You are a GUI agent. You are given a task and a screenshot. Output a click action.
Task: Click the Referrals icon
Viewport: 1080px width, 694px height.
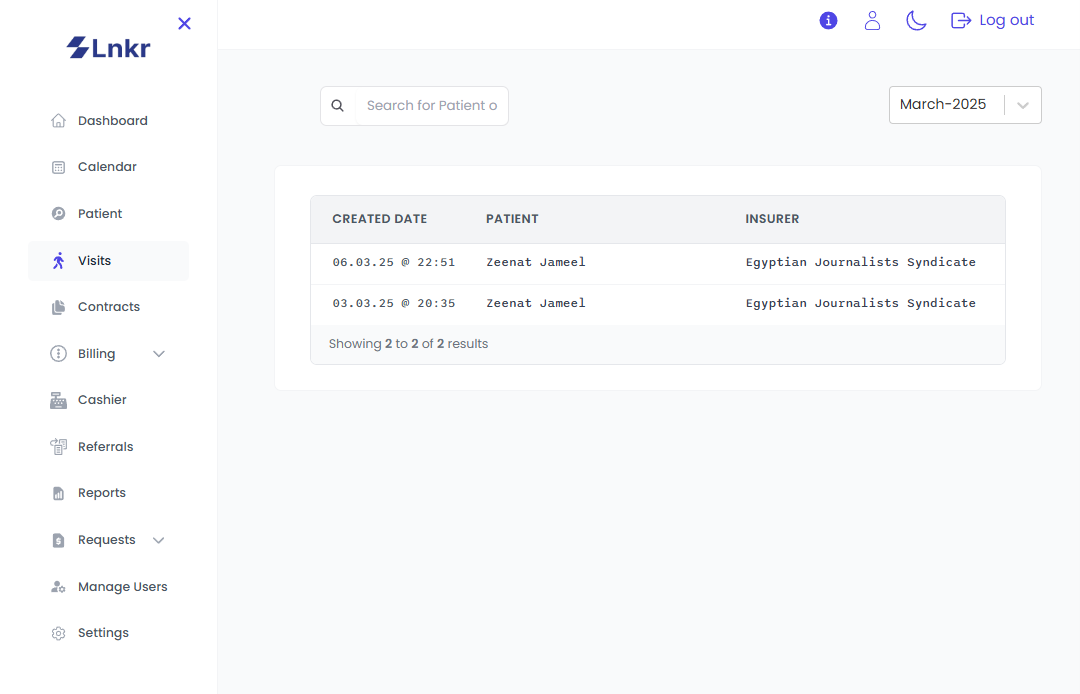click(x=59, y=447)
